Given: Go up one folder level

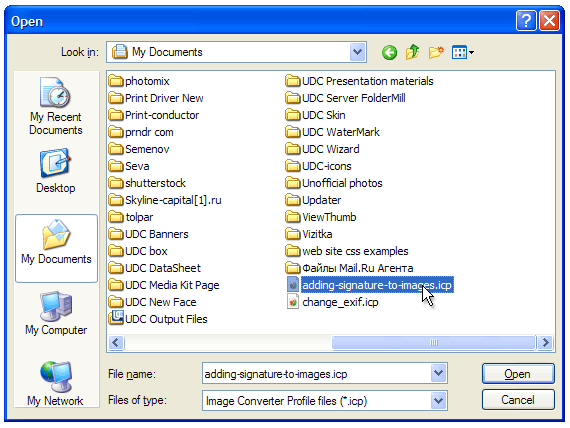Looking at the screenshot, I should point(413,52).
